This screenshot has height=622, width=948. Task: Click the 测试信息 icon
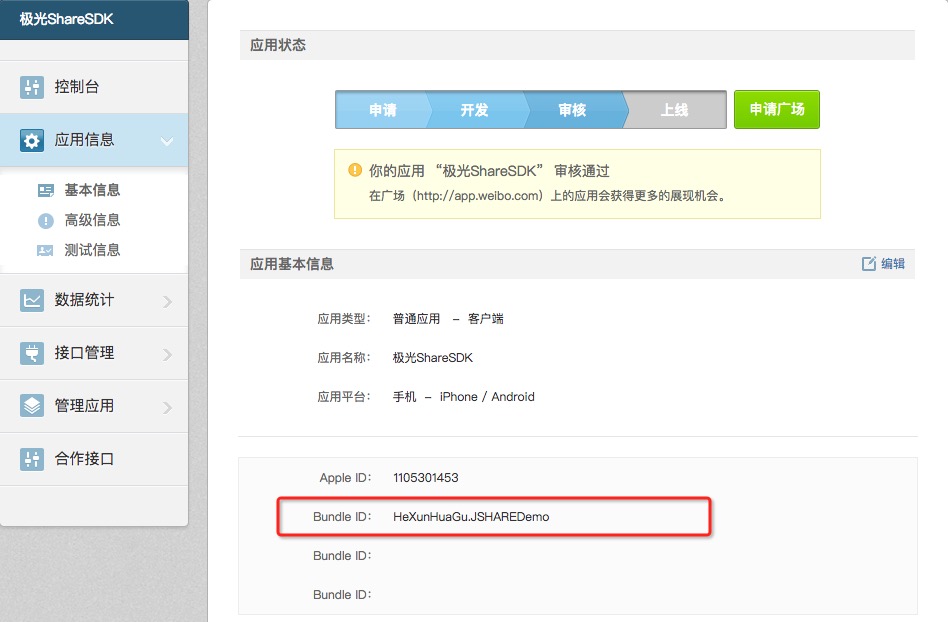coord(45,250)
